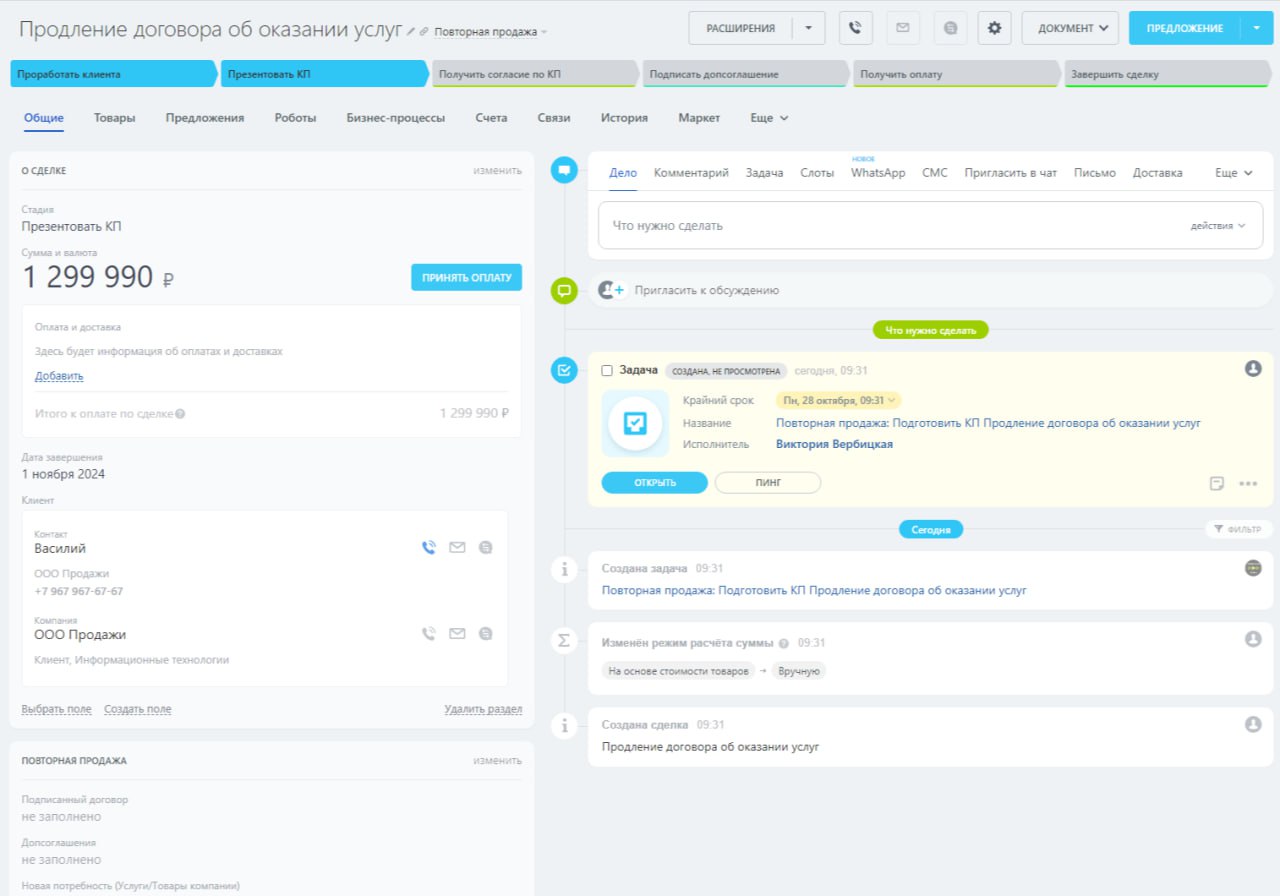Set the stage to Получить согласие по КП

[534, 74]
